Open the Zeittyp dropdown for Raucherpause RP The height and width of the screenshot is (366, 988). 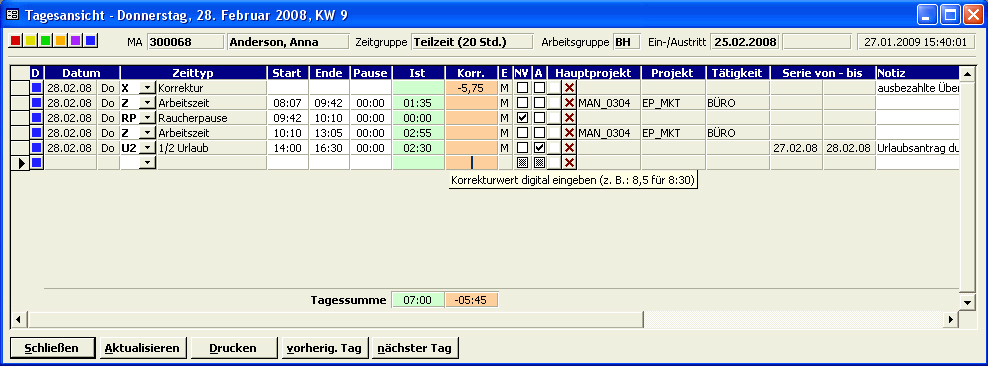pos(147,118)
